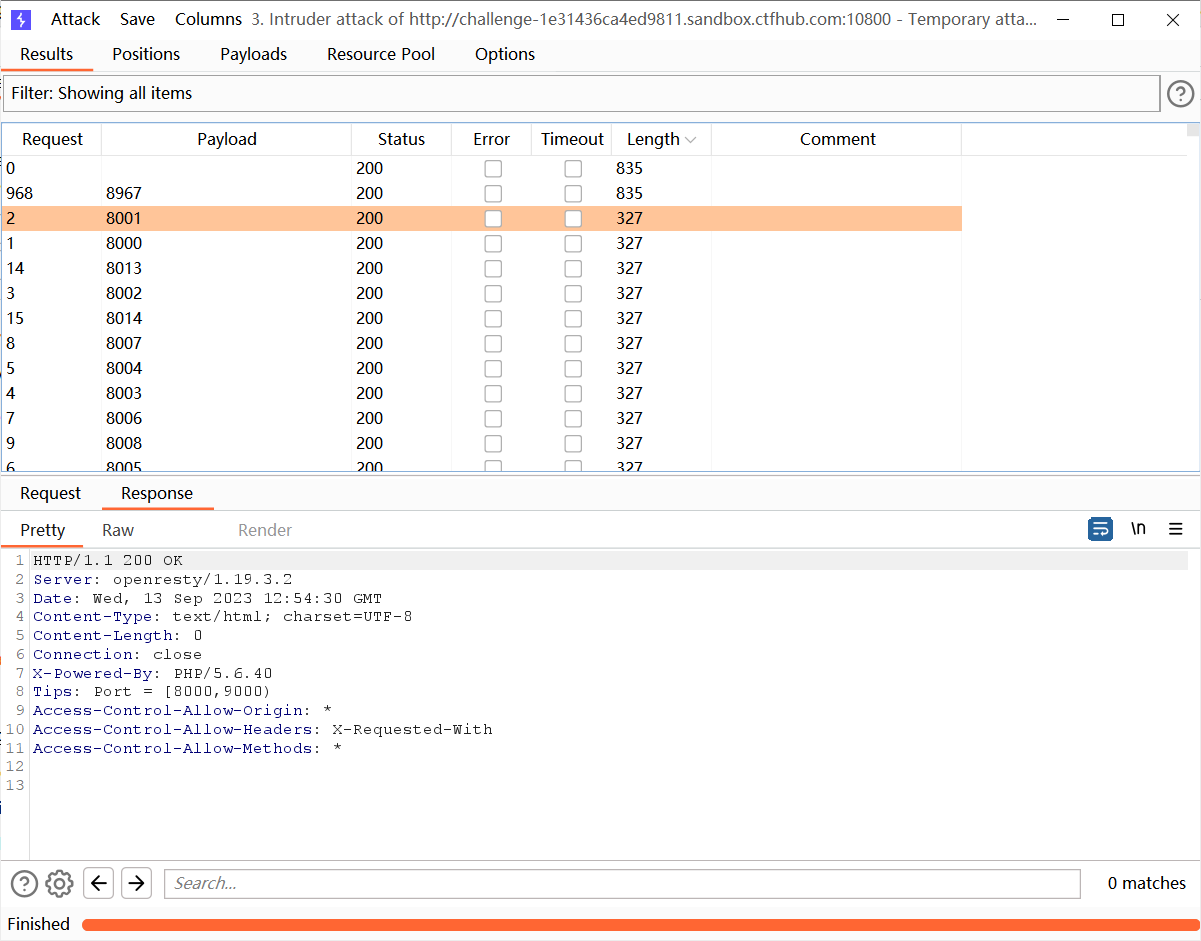Viewport: 1201px width, 941px height.
Task: Sort results by Payload column header
Action: point(227,139)
